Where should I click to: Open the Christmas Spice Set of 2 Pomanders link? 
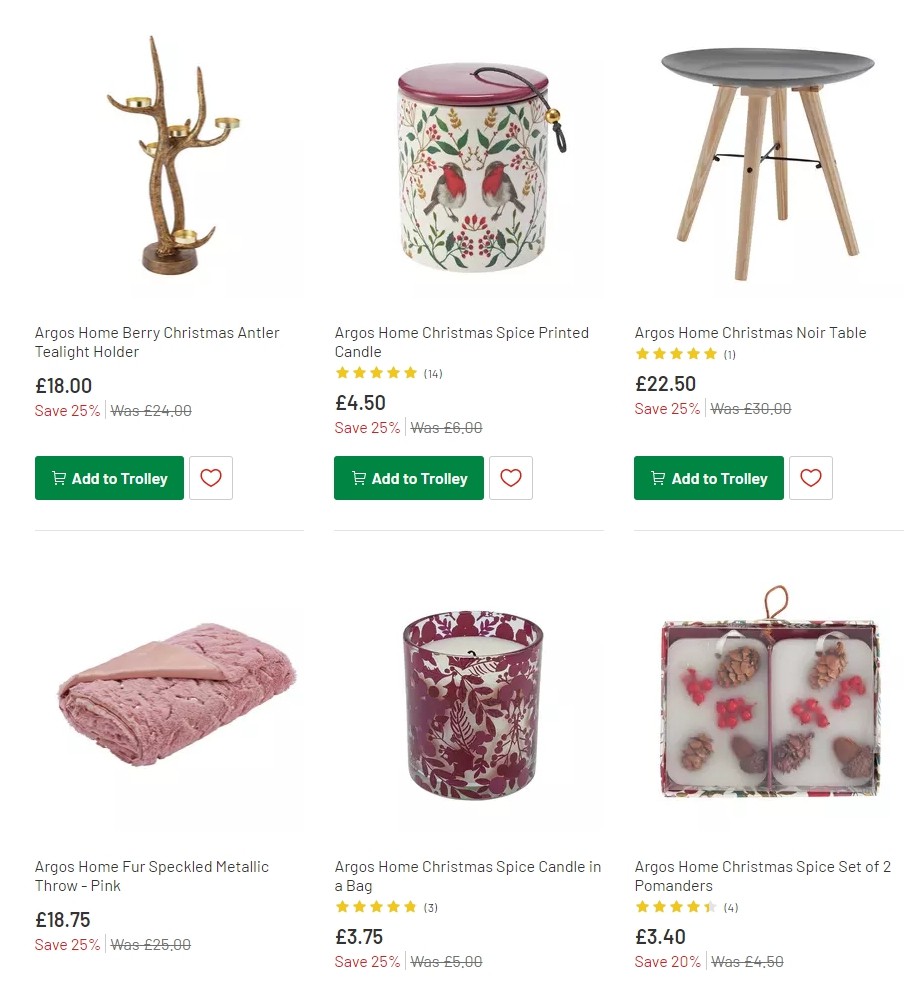tap(763, 877)
